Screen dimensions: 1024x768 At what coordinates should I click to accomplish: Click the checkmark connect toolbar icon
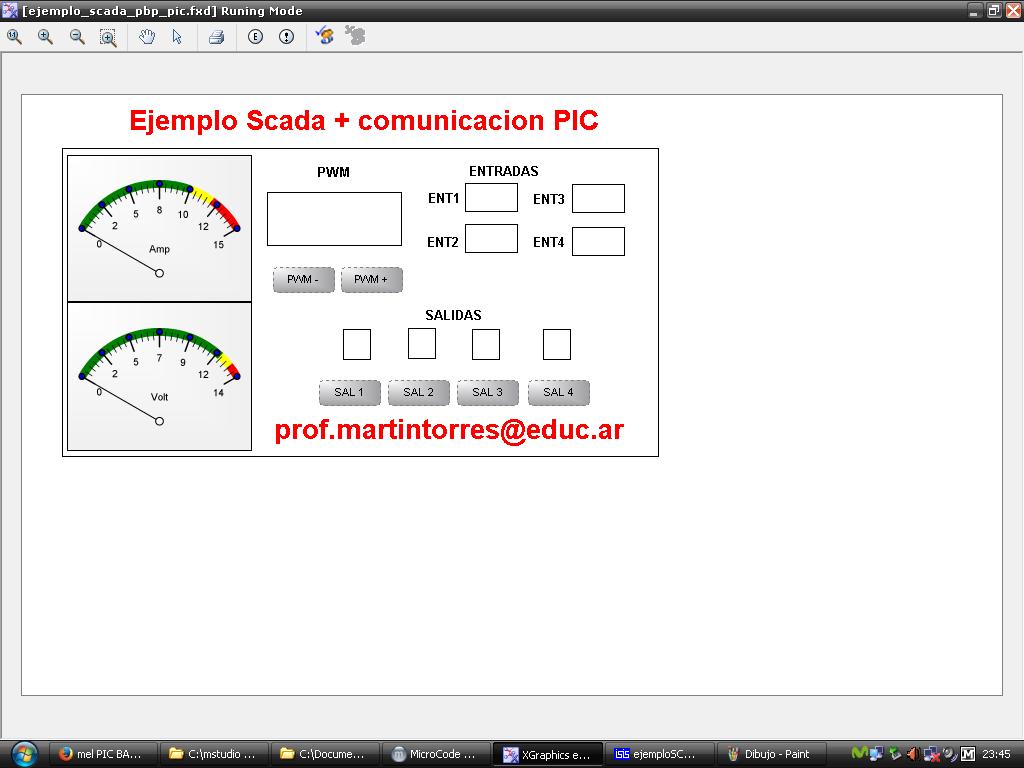(324, 36)
